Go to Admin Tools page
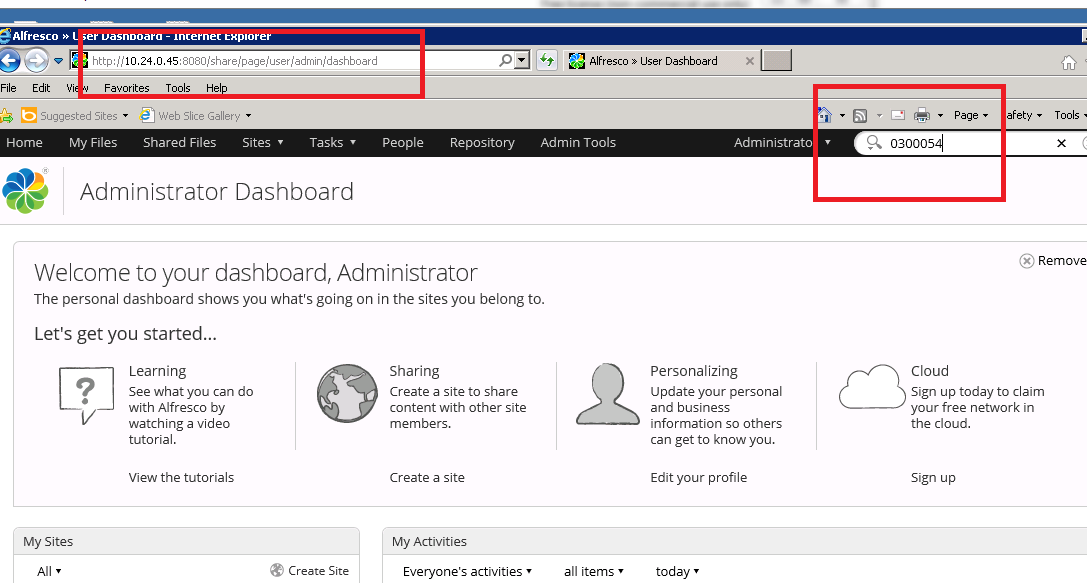Viewport: 1087px width, 583px height. pyautogui.click(x=578, y=143)
